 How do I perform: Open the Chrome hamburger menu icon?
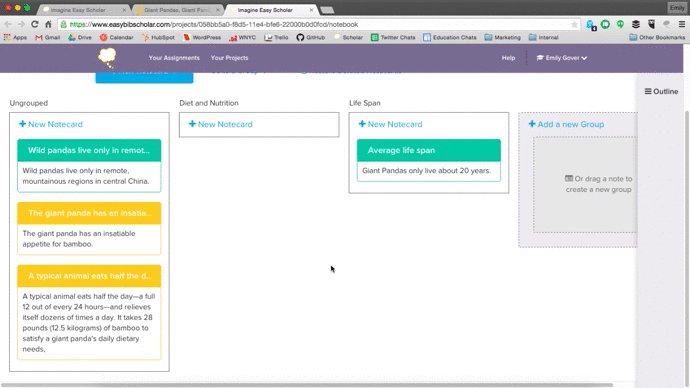click(x=681, y=24)
